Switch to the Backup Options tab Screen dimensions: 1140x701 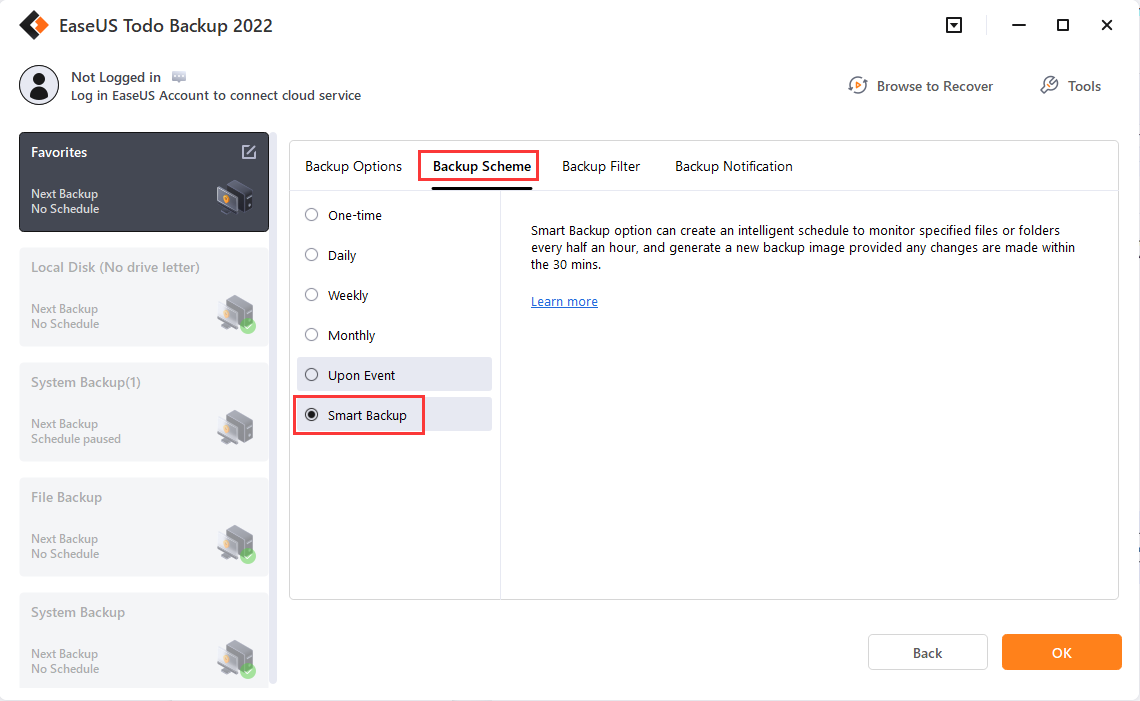point(353,167)
